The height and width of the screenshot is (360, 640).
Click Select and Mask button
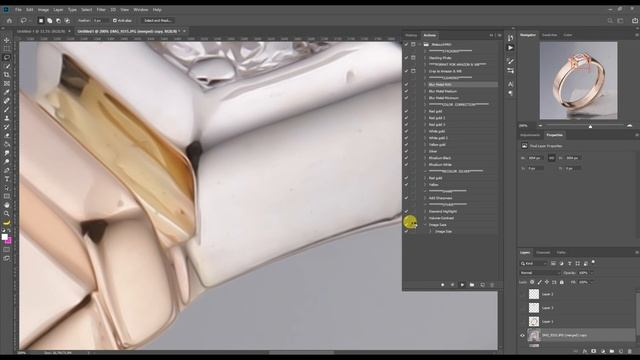pyautogui.click(x=158, y=20)
